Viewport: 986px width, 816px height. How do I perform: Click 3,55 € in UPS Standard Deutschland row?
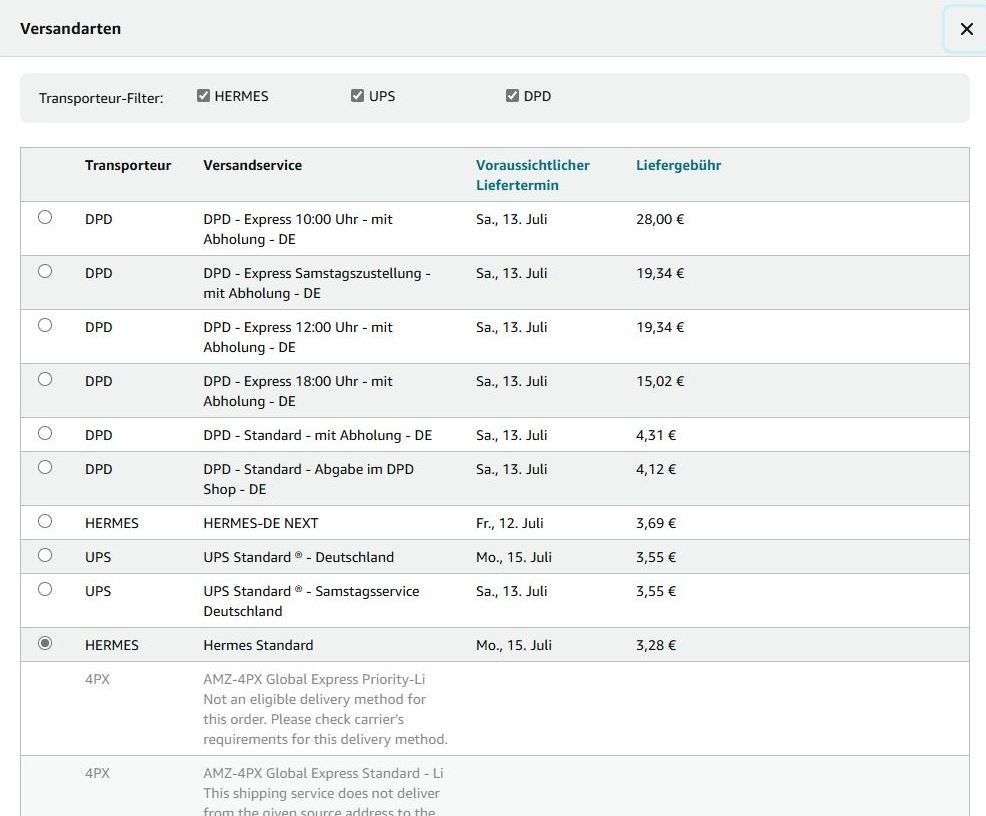656,558
